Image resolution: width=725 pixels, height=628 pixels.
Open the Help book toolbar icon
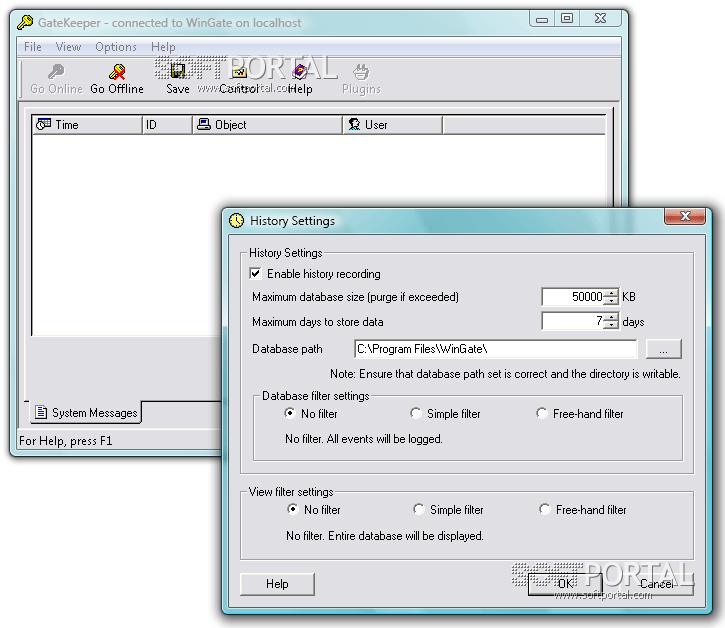click(300, 72)
